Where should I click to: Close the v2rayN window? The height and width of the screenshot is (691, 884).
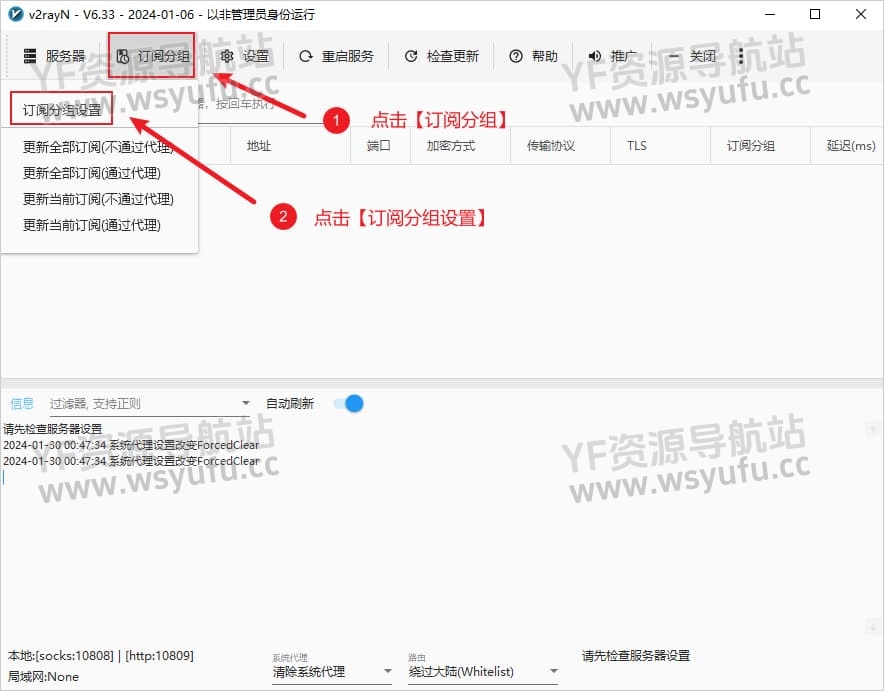click(x=860, y=14)
